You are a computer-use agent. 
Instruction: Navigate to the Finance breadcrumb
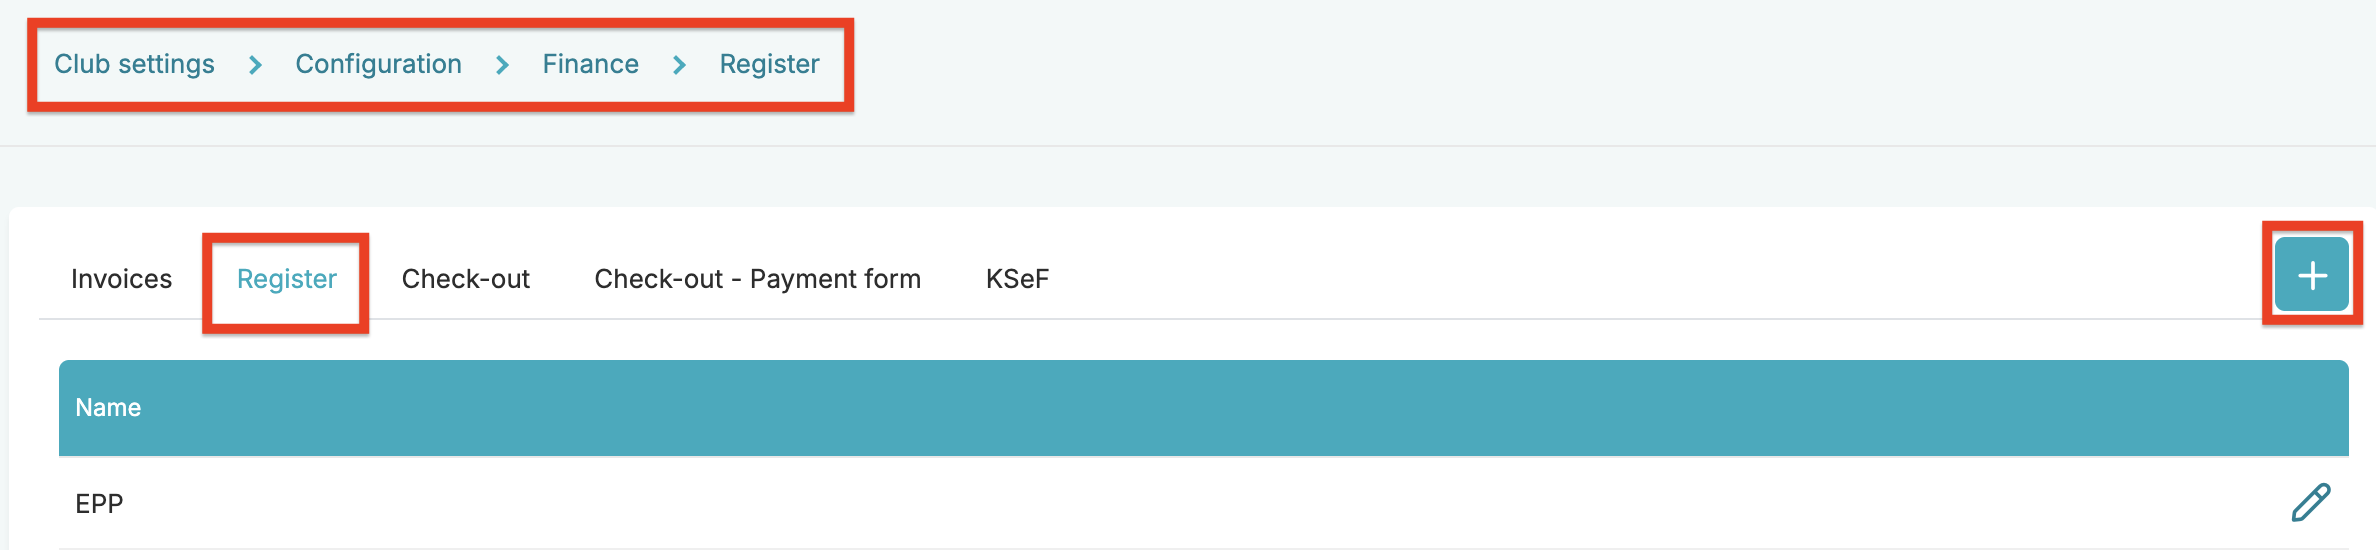590,64
